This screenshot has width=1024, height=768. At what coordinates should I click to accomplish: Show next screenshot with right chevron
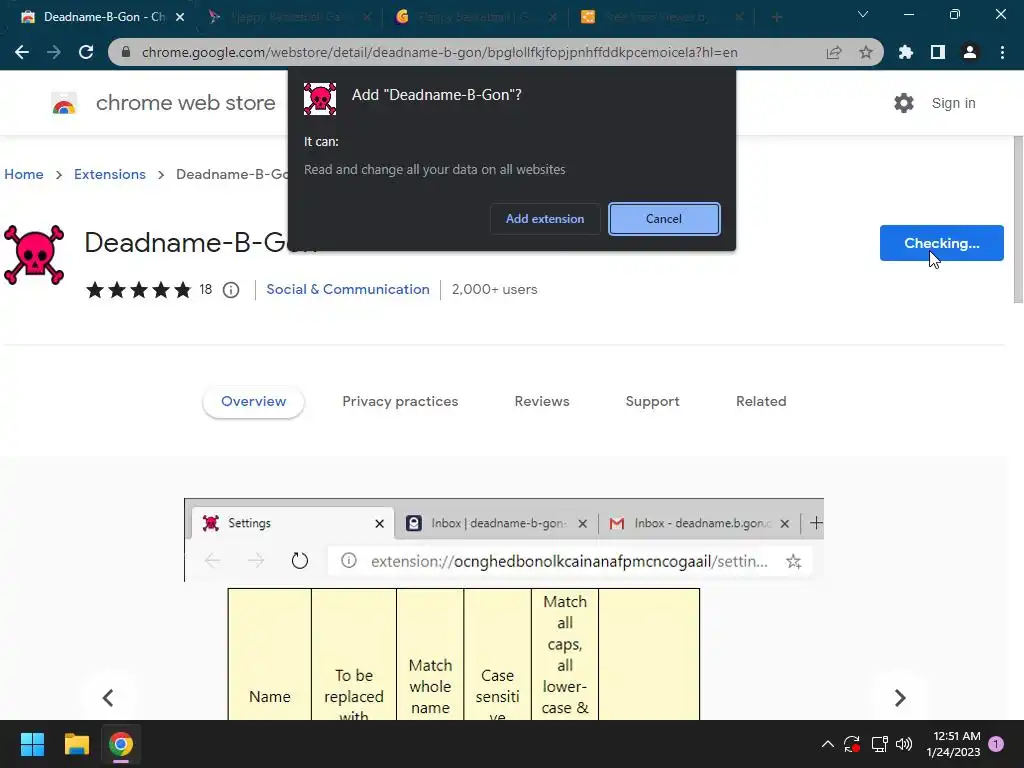(900, 697)
